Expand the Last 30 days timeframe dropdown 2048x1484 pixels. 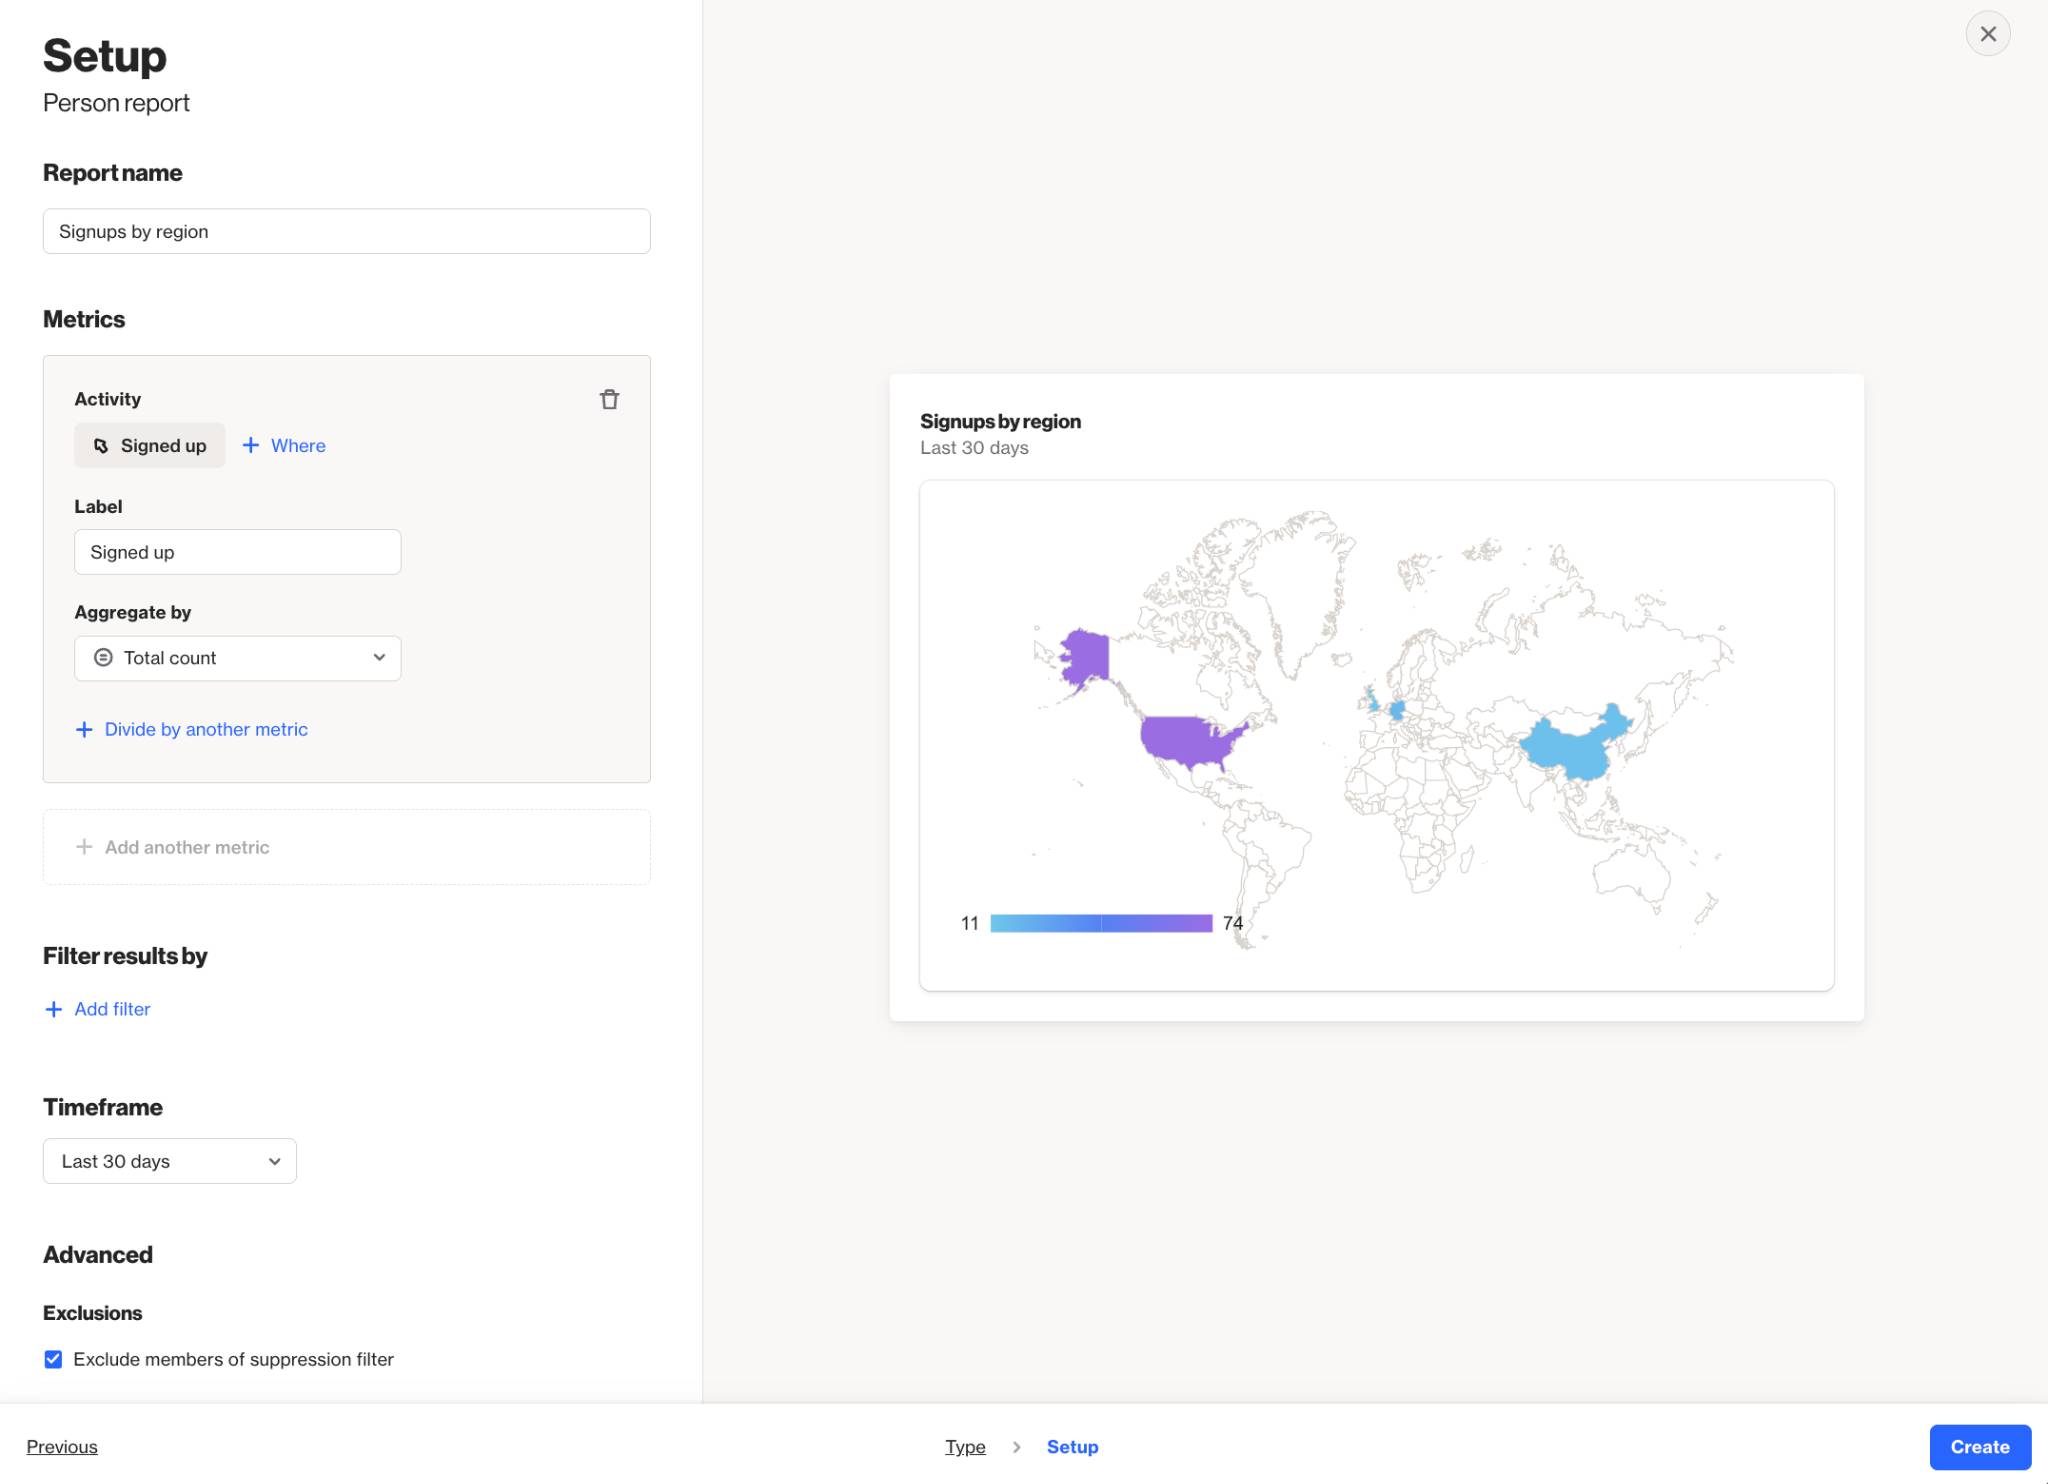point(169,1162)
